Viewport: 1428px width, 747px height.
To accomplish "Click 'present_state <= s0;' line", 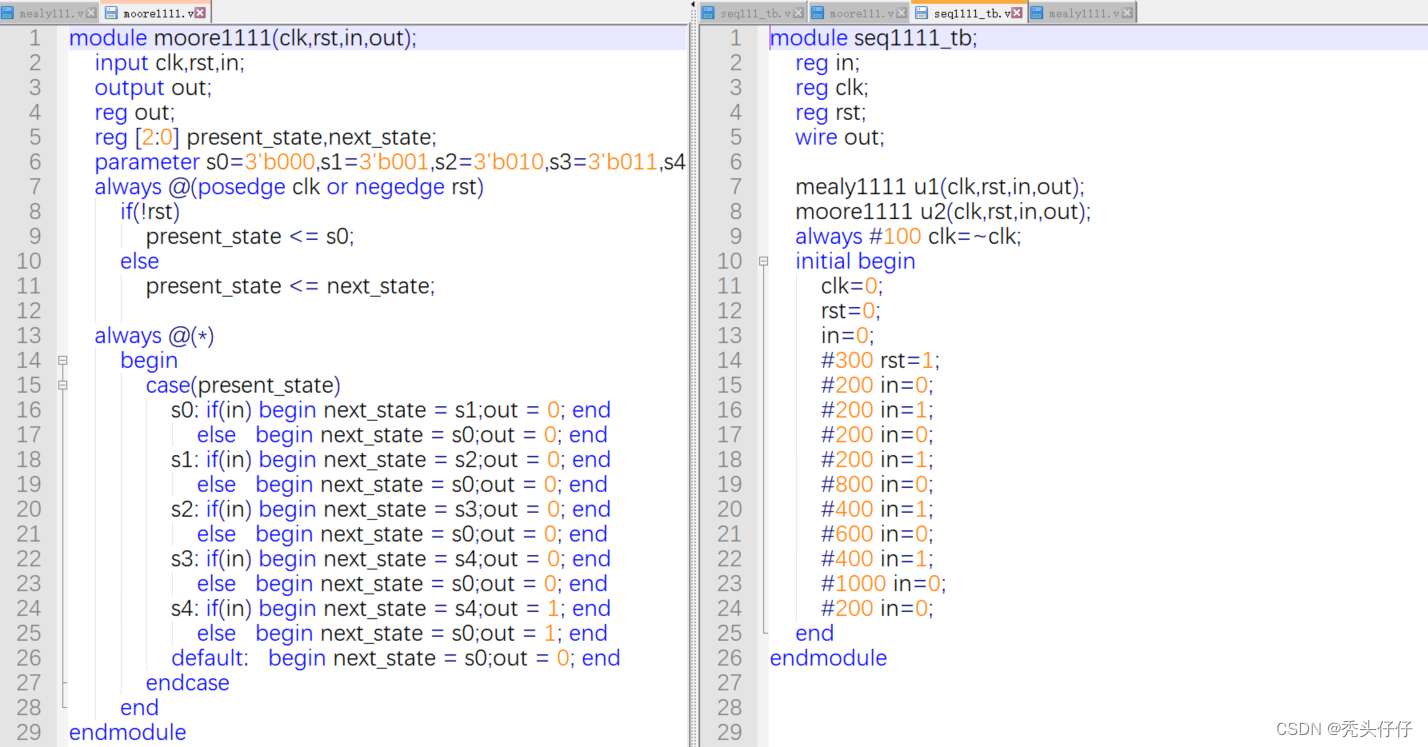I will click(x=250, y=237).
